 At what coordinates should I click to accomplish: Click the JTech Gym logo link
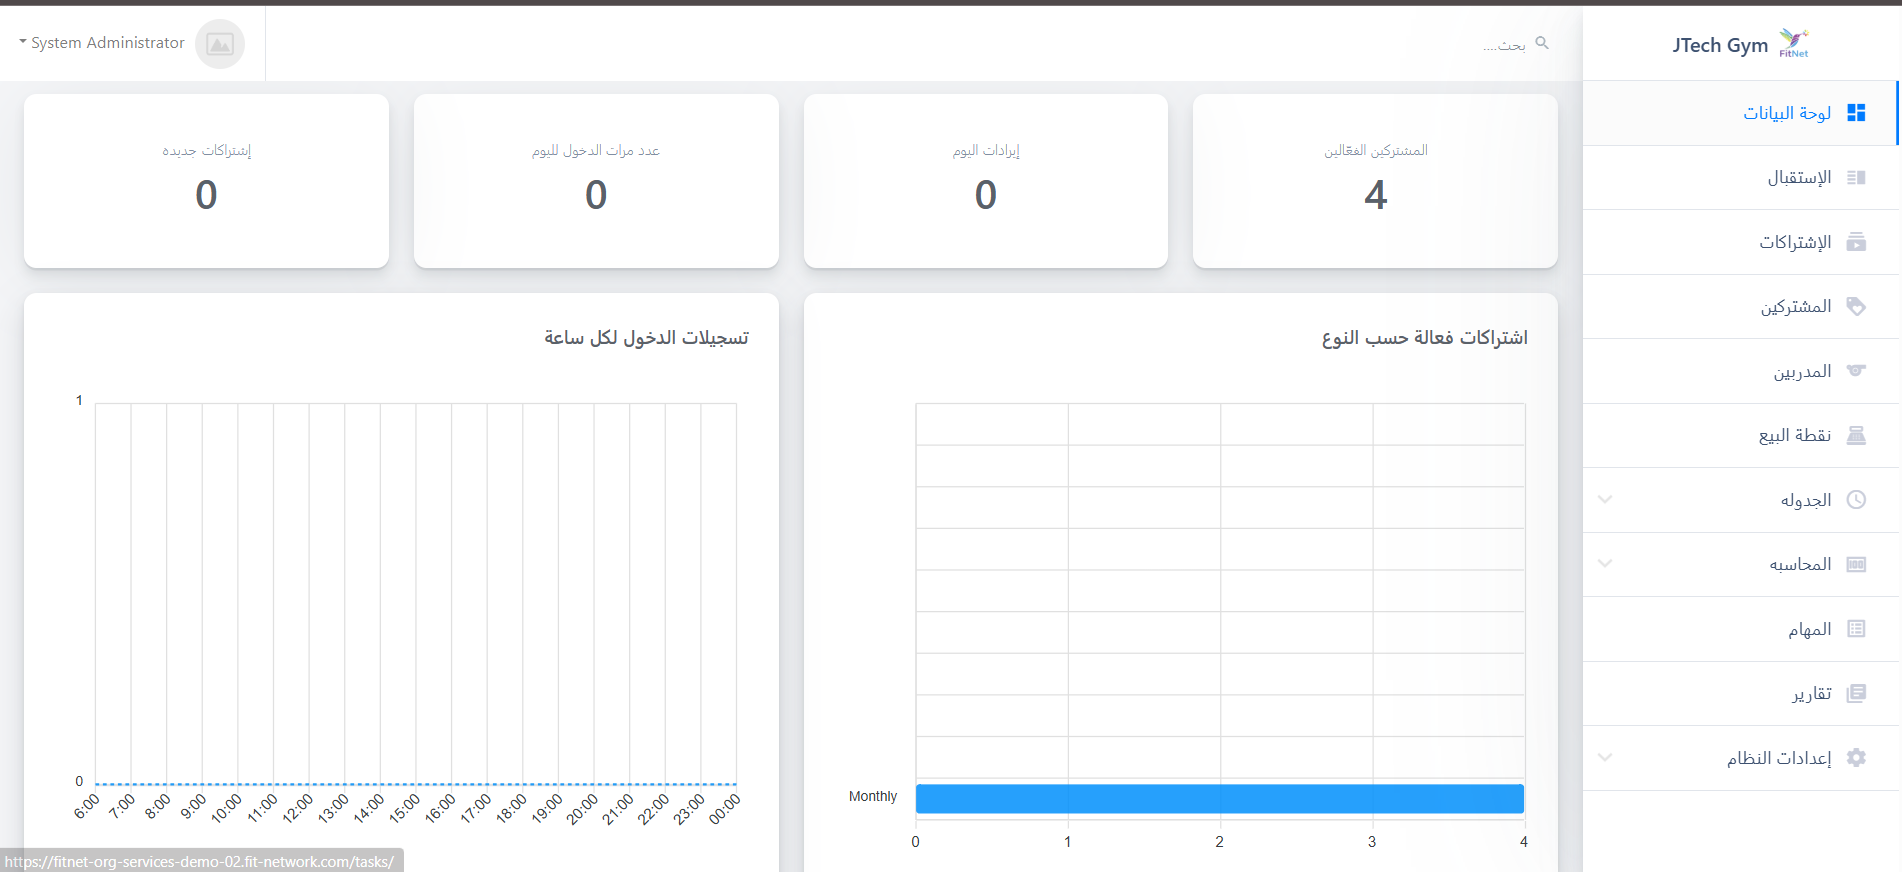[x=1740, y=45]
